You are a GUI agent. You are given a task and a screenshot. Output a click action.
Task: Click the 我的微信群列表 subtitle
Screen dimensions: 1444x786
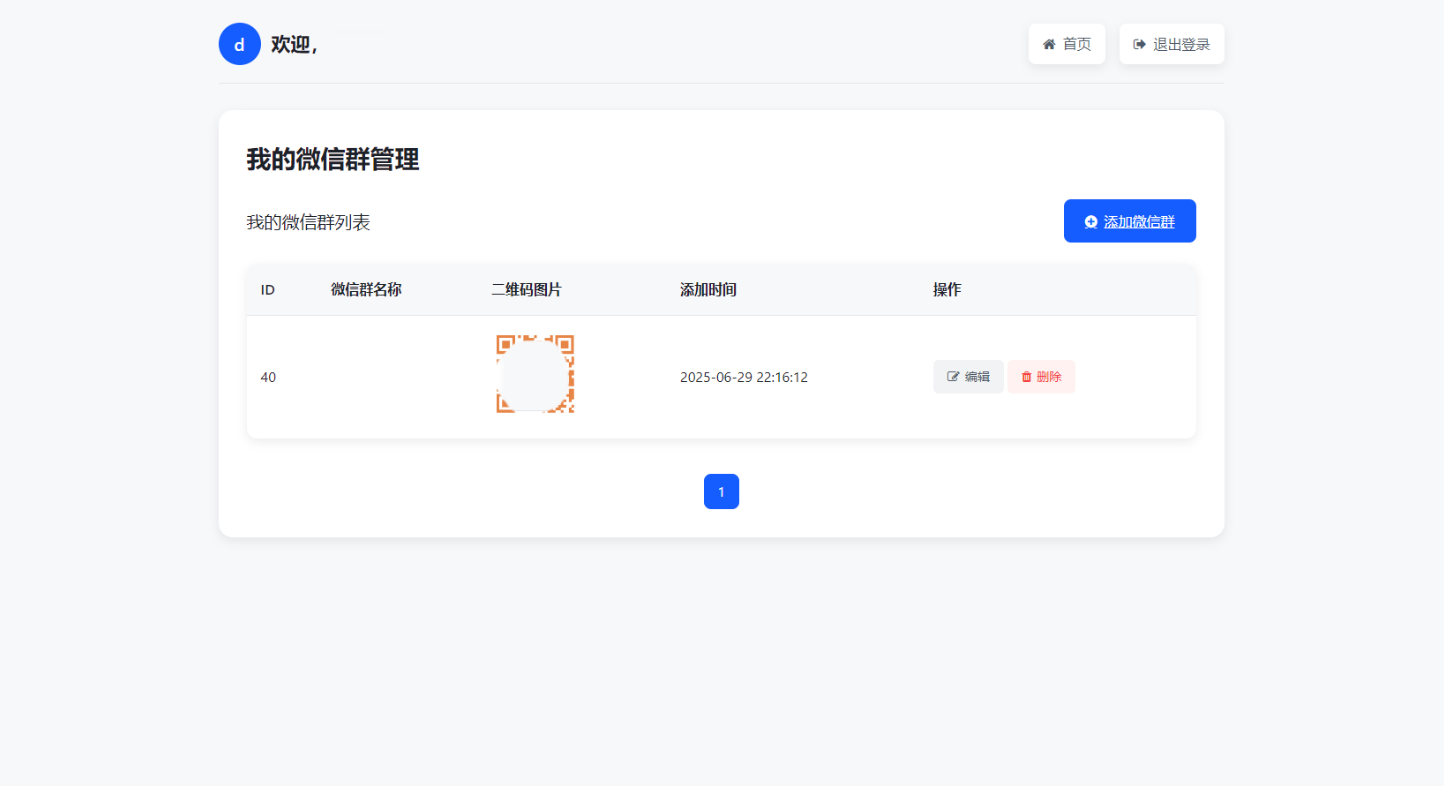point(309,222)
